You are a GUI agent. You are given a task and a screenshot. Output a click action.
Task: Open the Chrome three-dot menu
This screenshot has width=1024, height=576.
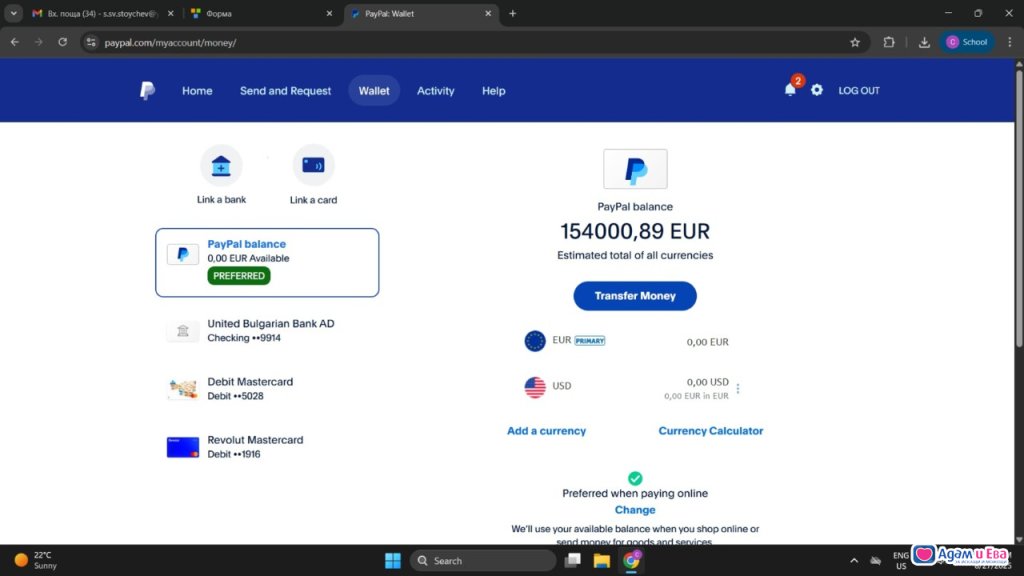tap(1010, 42)
